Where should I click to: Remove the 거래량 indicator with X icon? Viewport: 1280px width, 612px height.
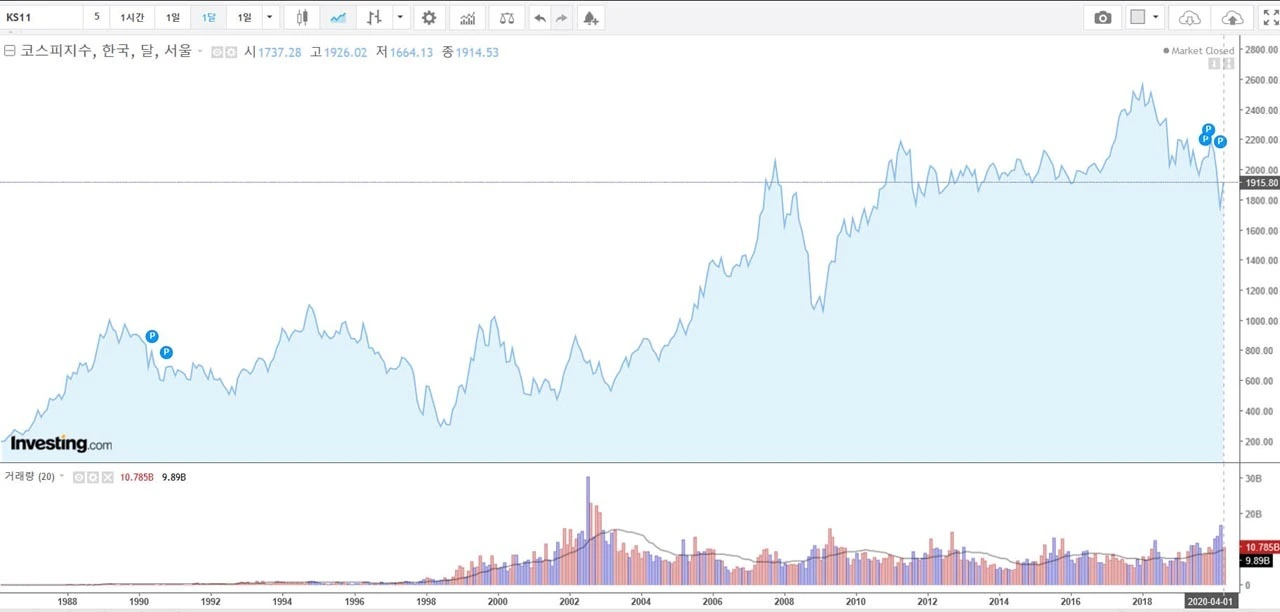106,477
